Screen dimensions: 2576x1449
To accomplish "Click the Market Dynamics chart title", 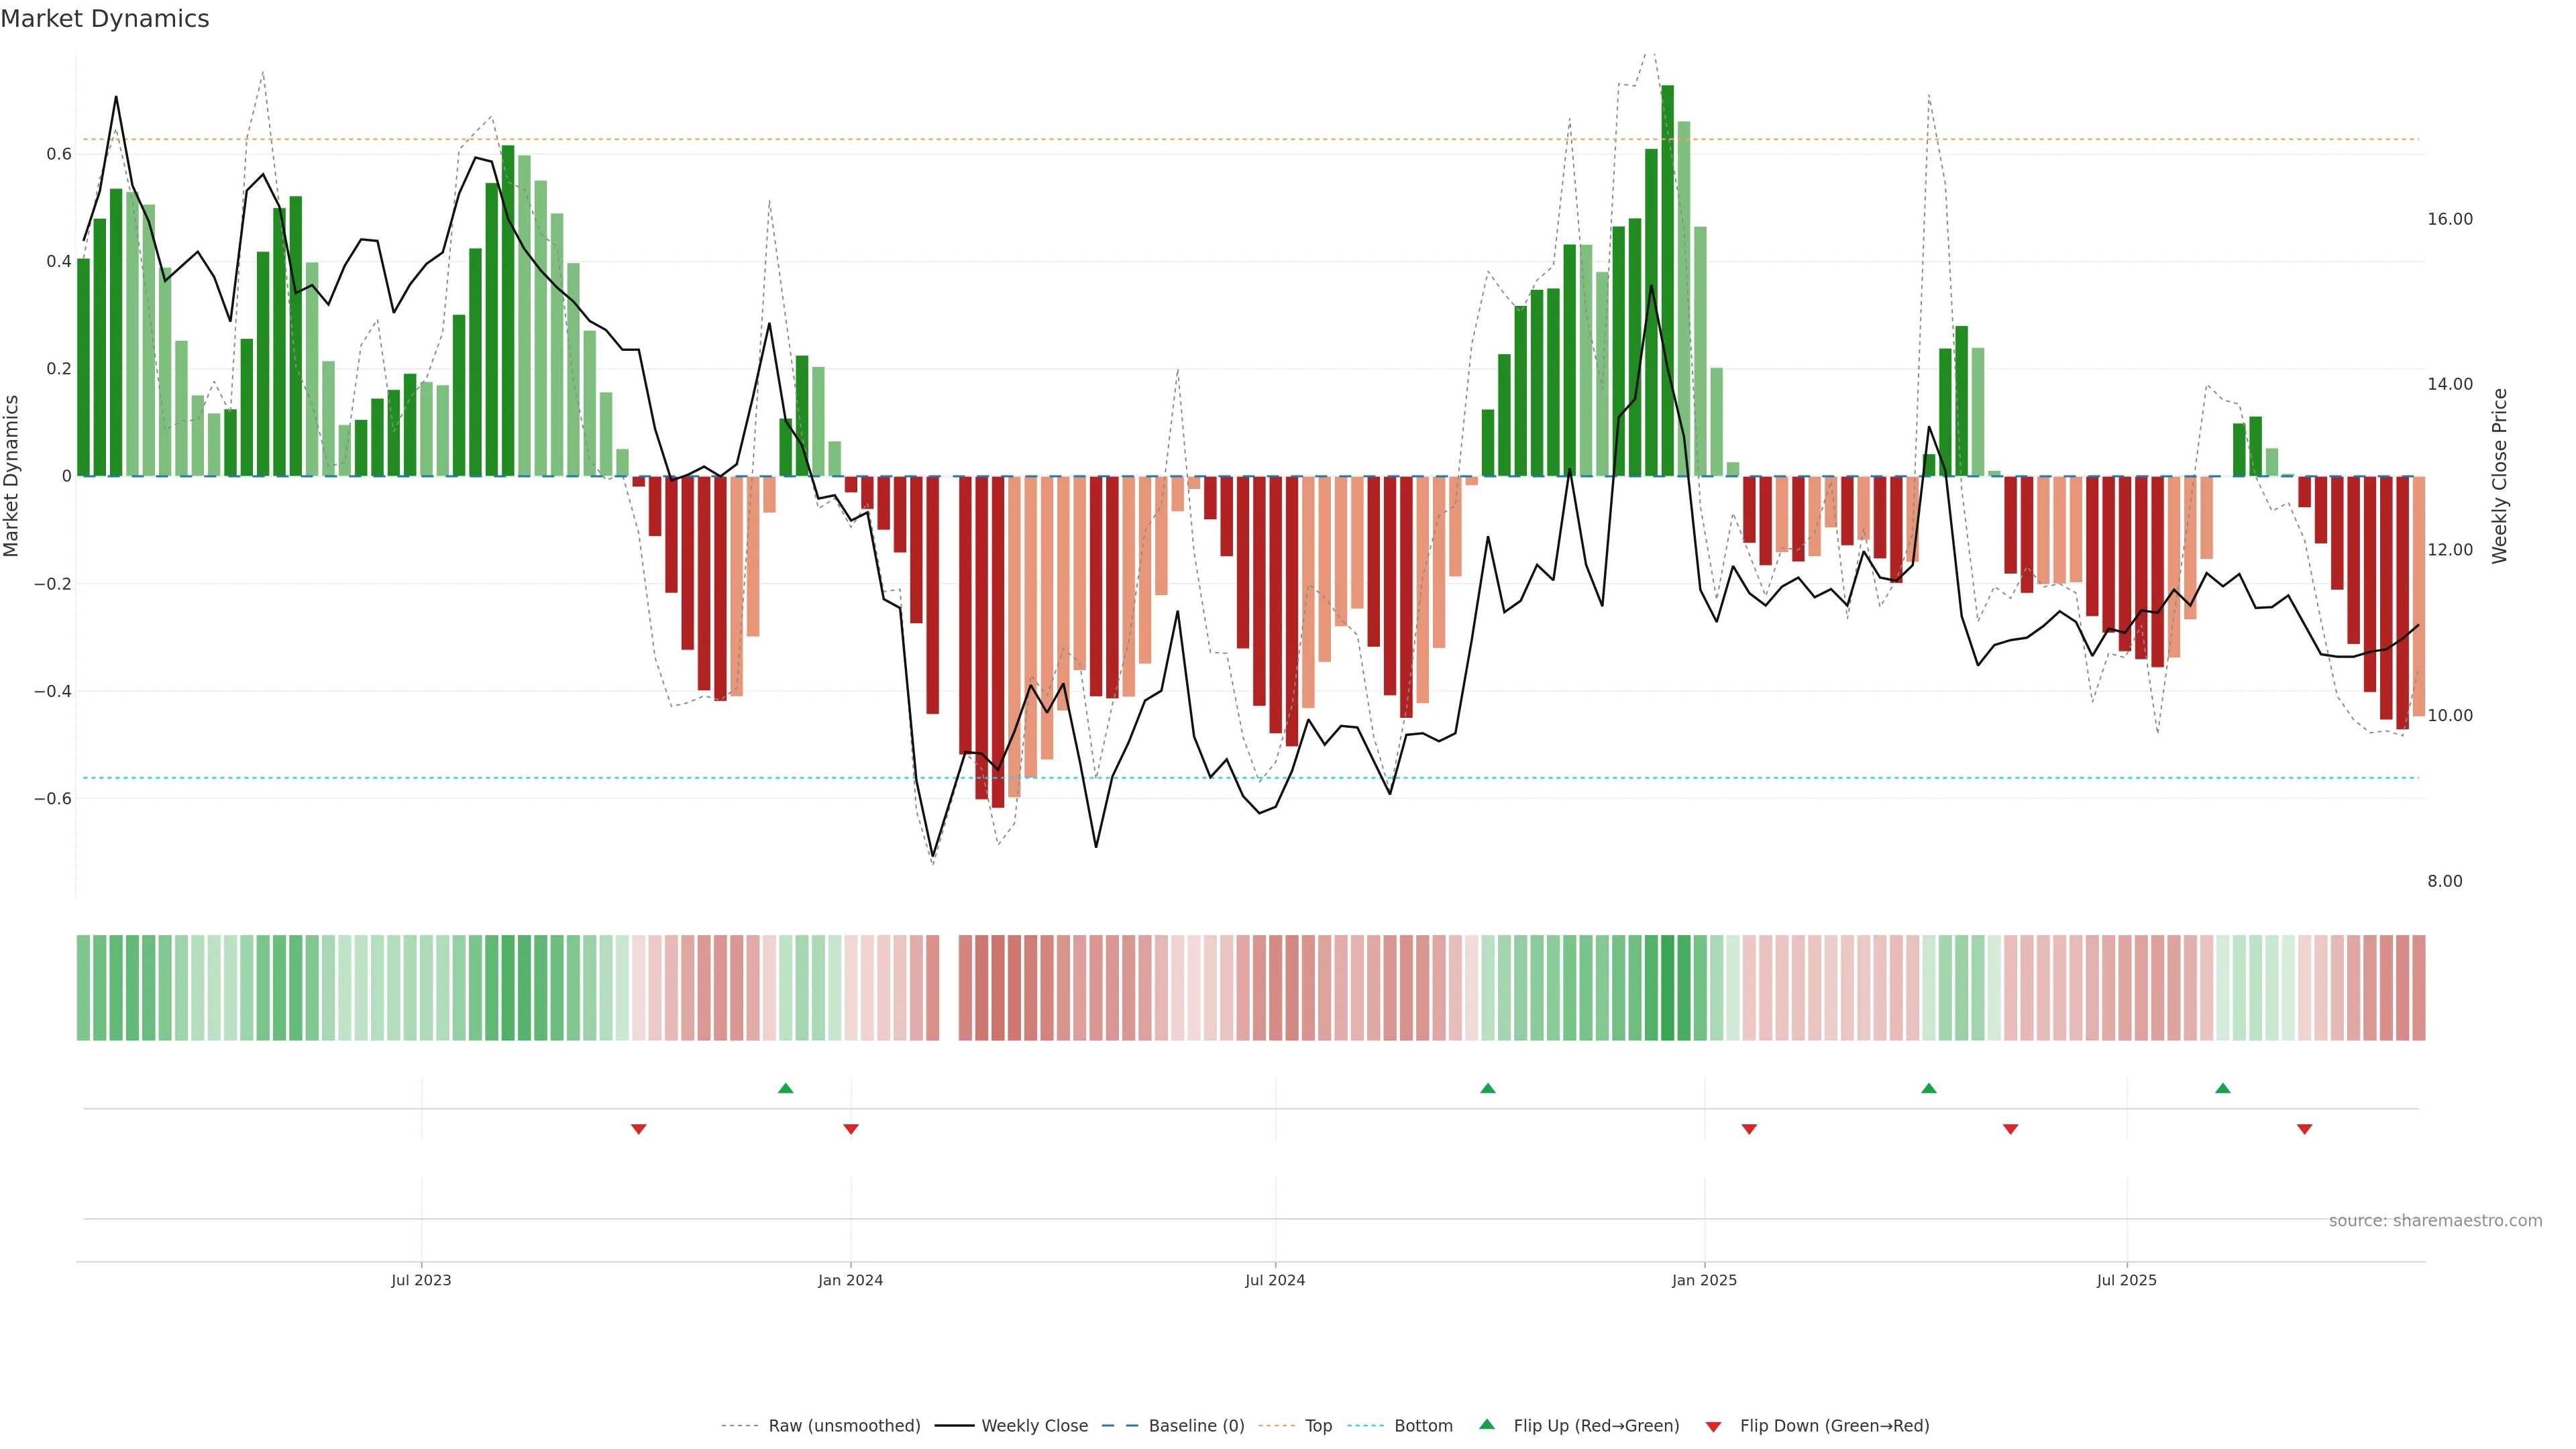I will click(105, 19).
